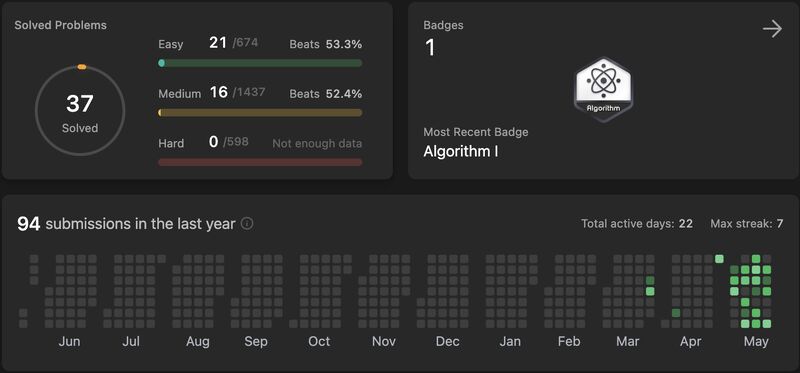Click the Medium difficulty label
Image resolution: width=800 pixels, height=373 pixels.
point(179,94)
